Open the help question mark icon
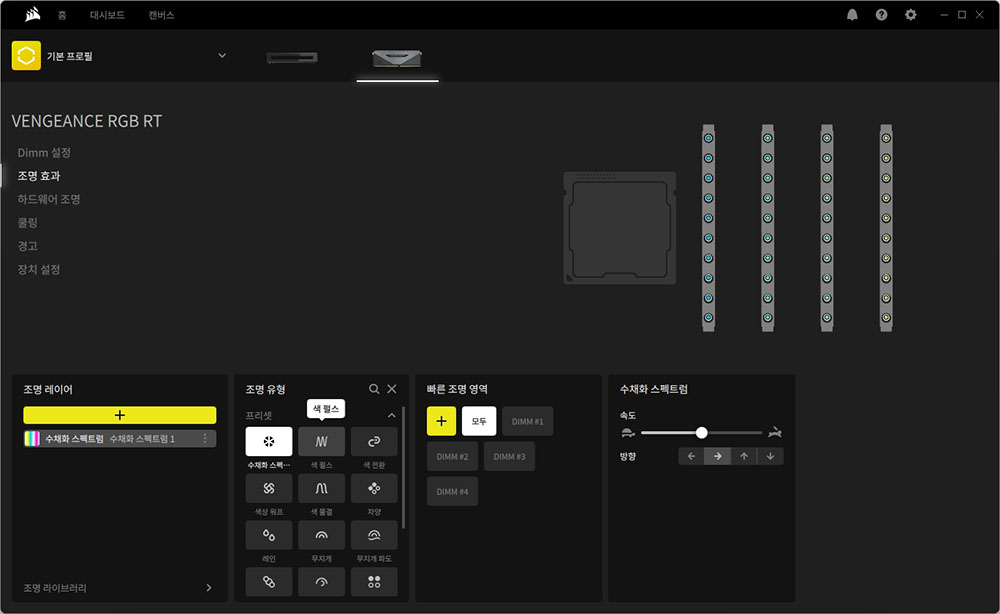This screenshot has width=1000, height=614. tap(881, 15)
